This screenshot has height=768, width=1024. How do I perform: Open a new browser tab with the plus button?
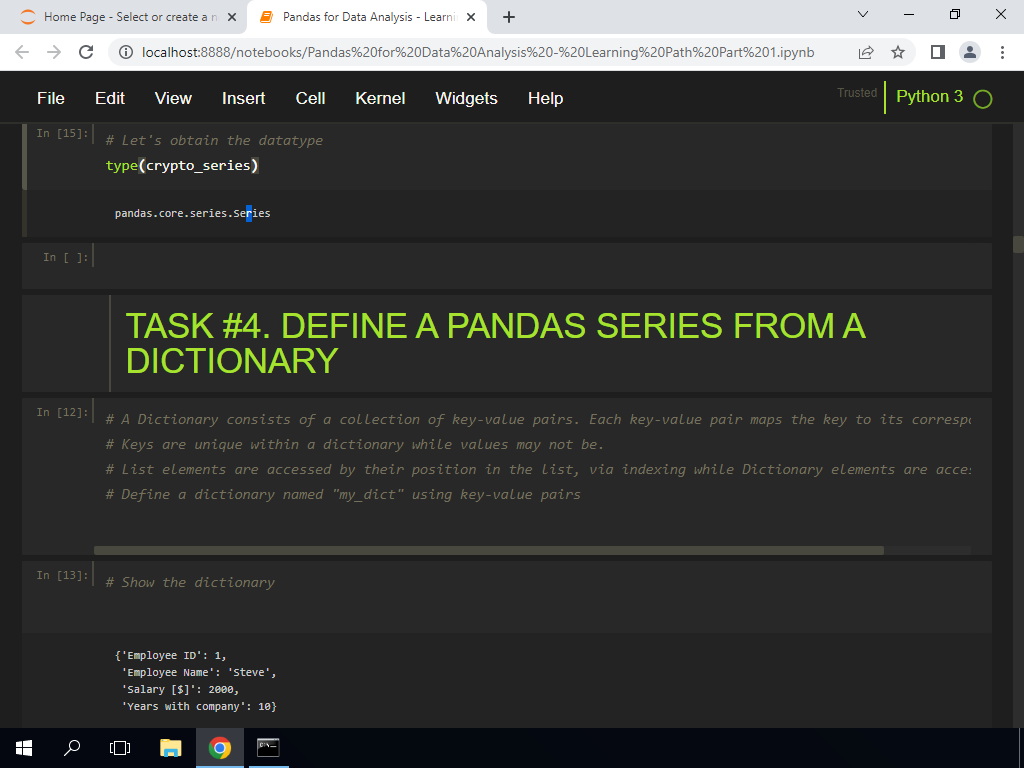click(x=510, y=16)
